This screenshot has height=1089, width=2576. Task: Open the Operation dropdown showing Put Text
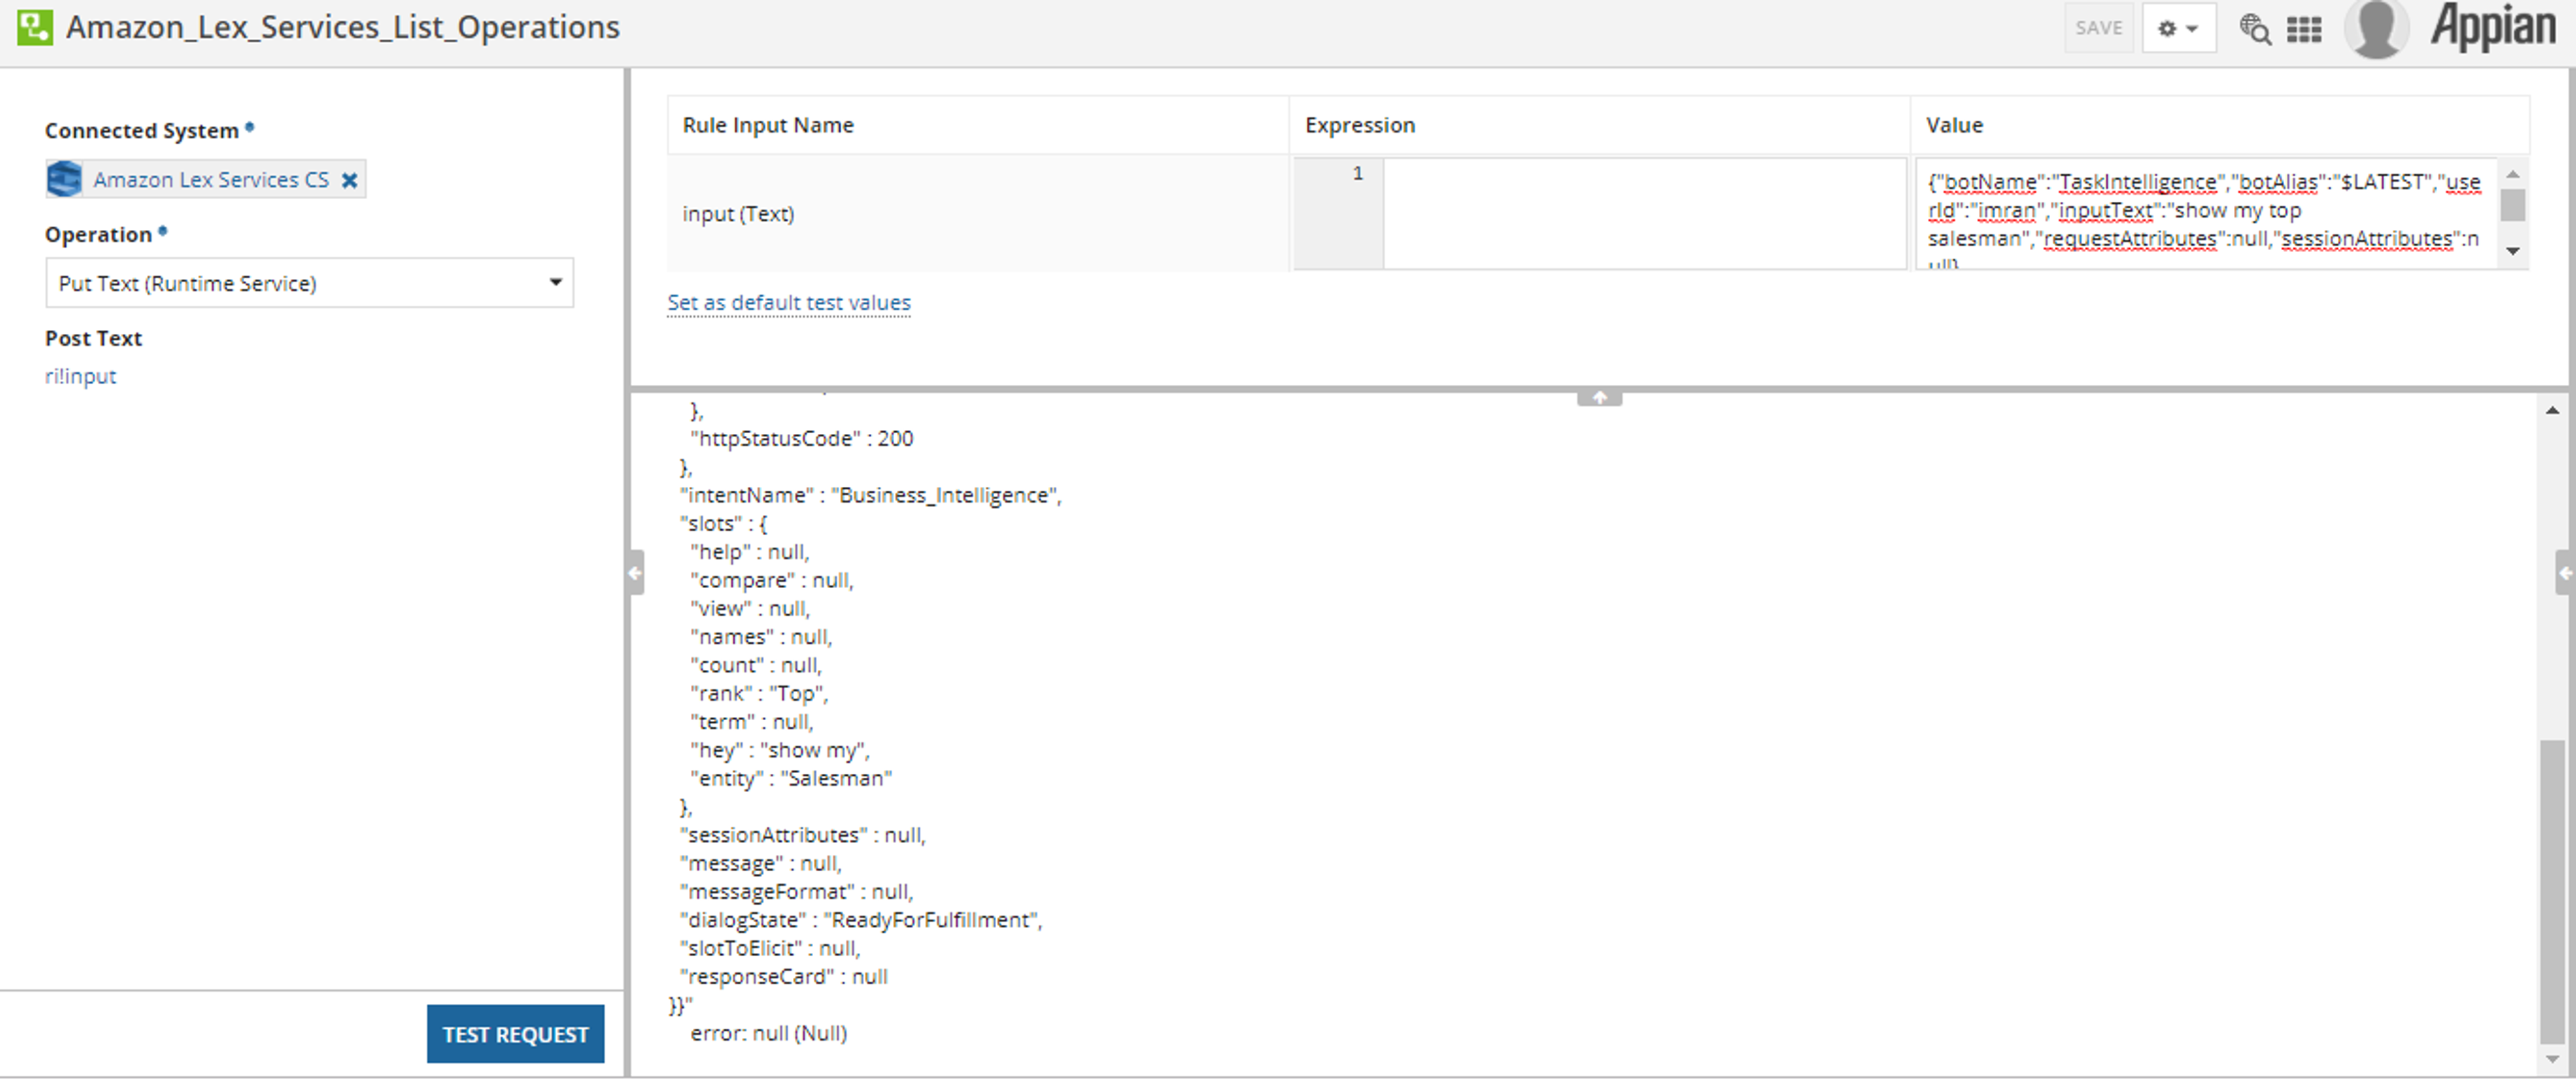pos(309,283)
